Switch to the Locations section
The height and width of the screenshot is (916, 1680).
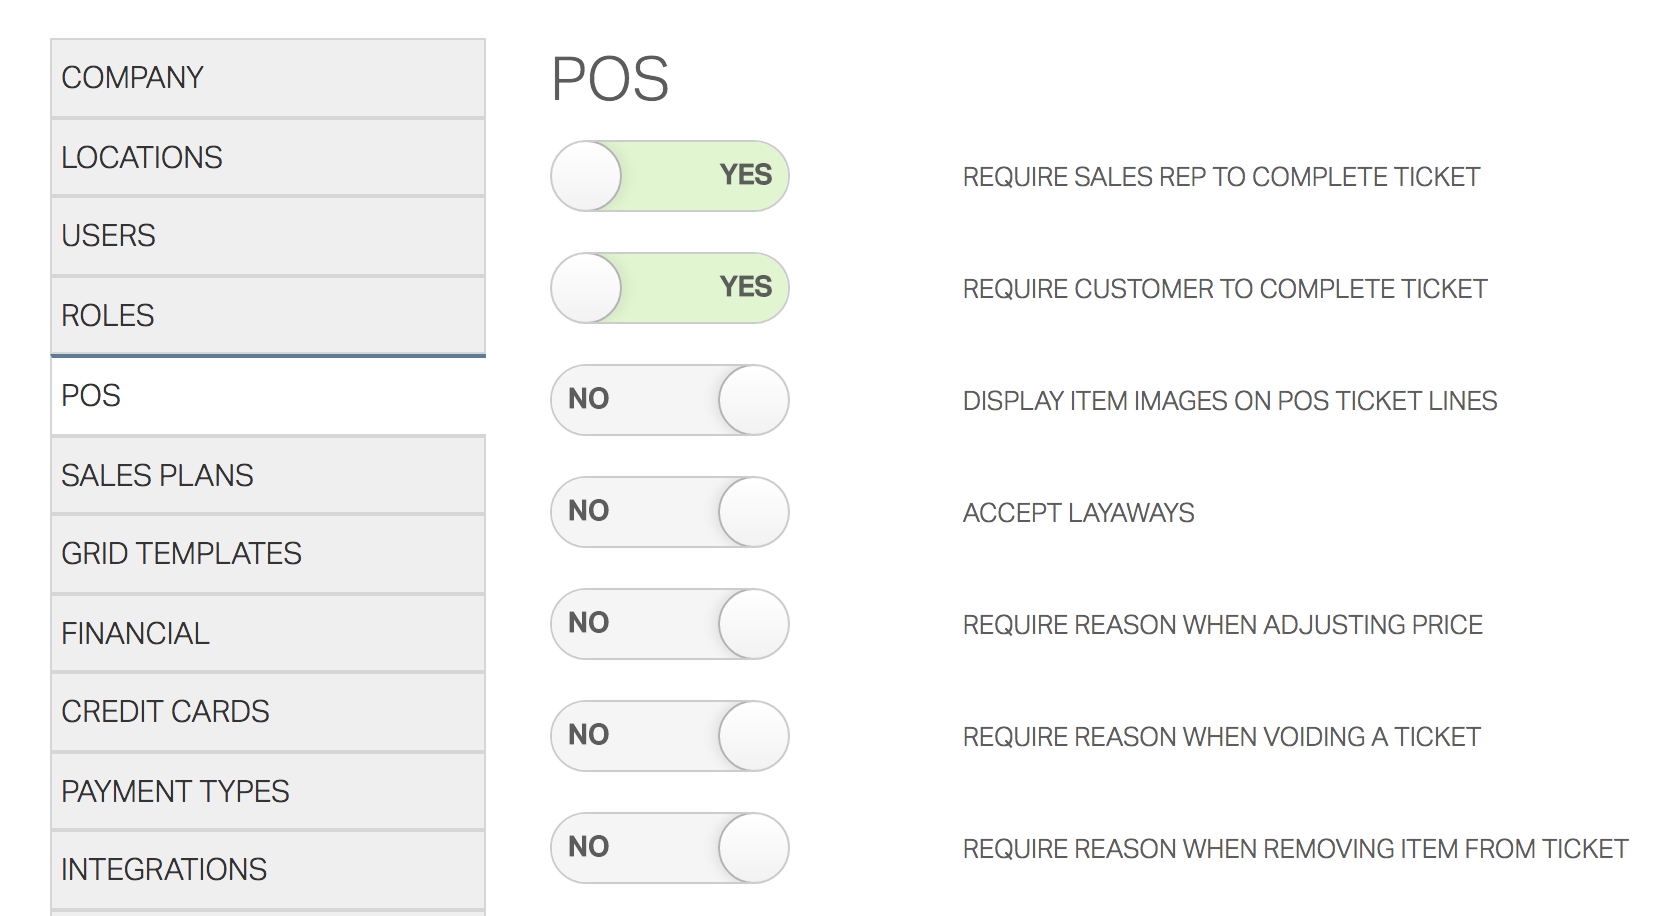coord(266,157)
